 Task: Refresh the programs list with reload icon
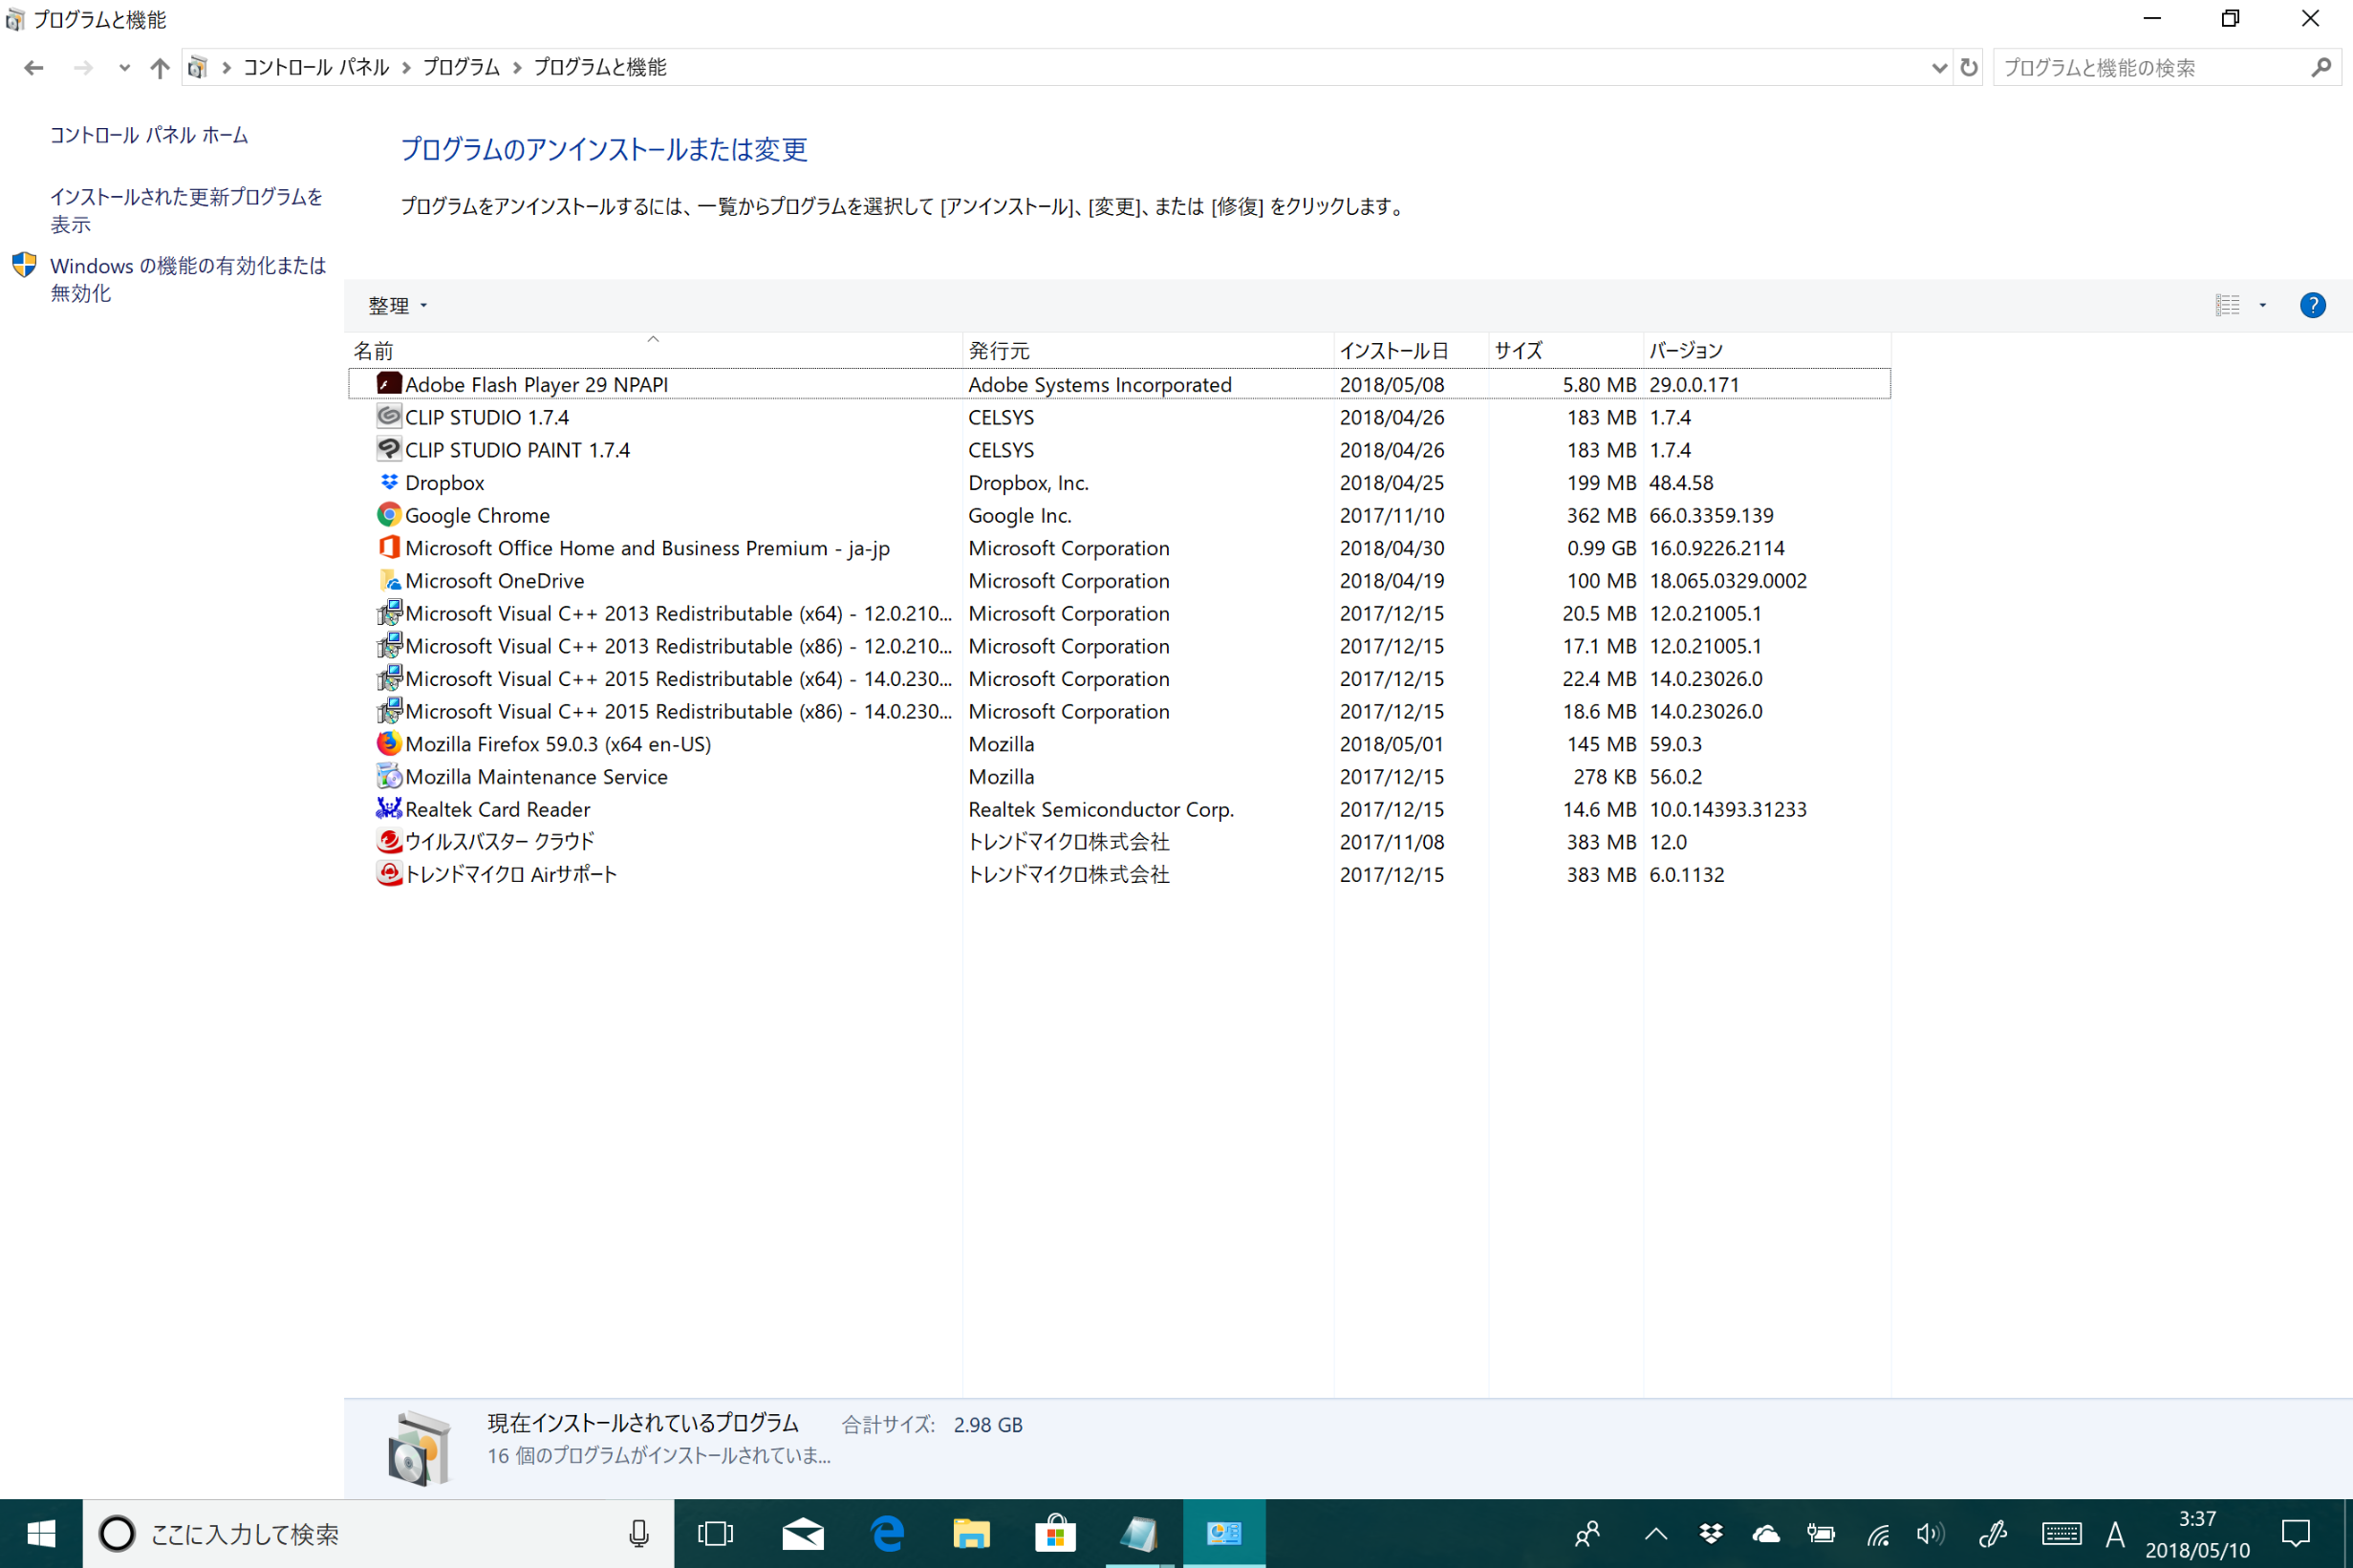click(x=1968, y=67)
